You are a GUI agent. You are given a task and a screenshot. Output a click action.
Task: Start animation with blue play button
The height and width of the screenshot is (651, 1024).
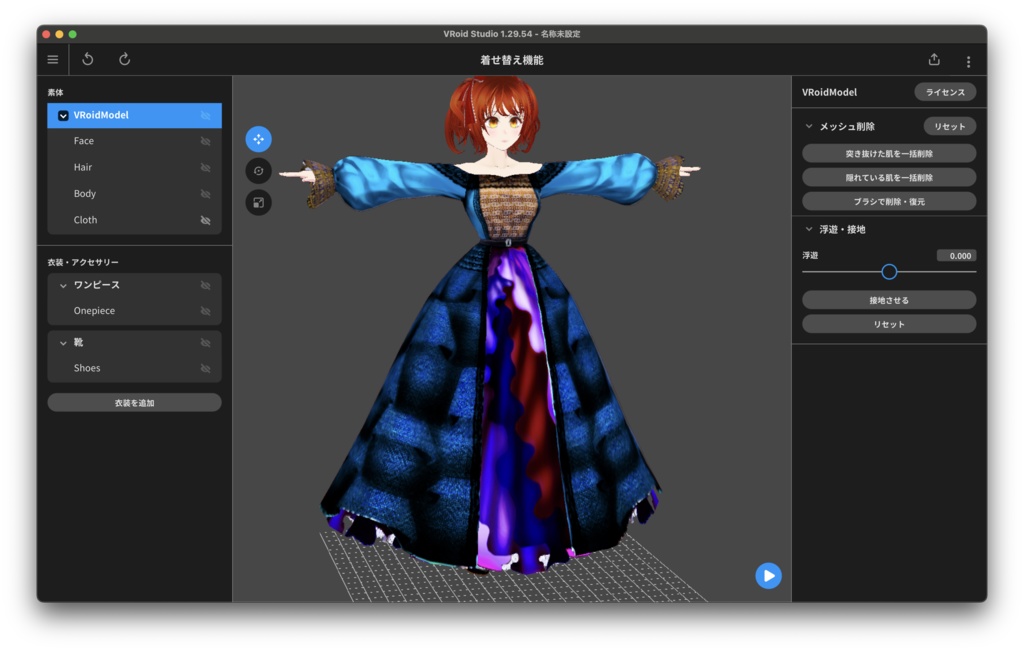pos(769,576)
